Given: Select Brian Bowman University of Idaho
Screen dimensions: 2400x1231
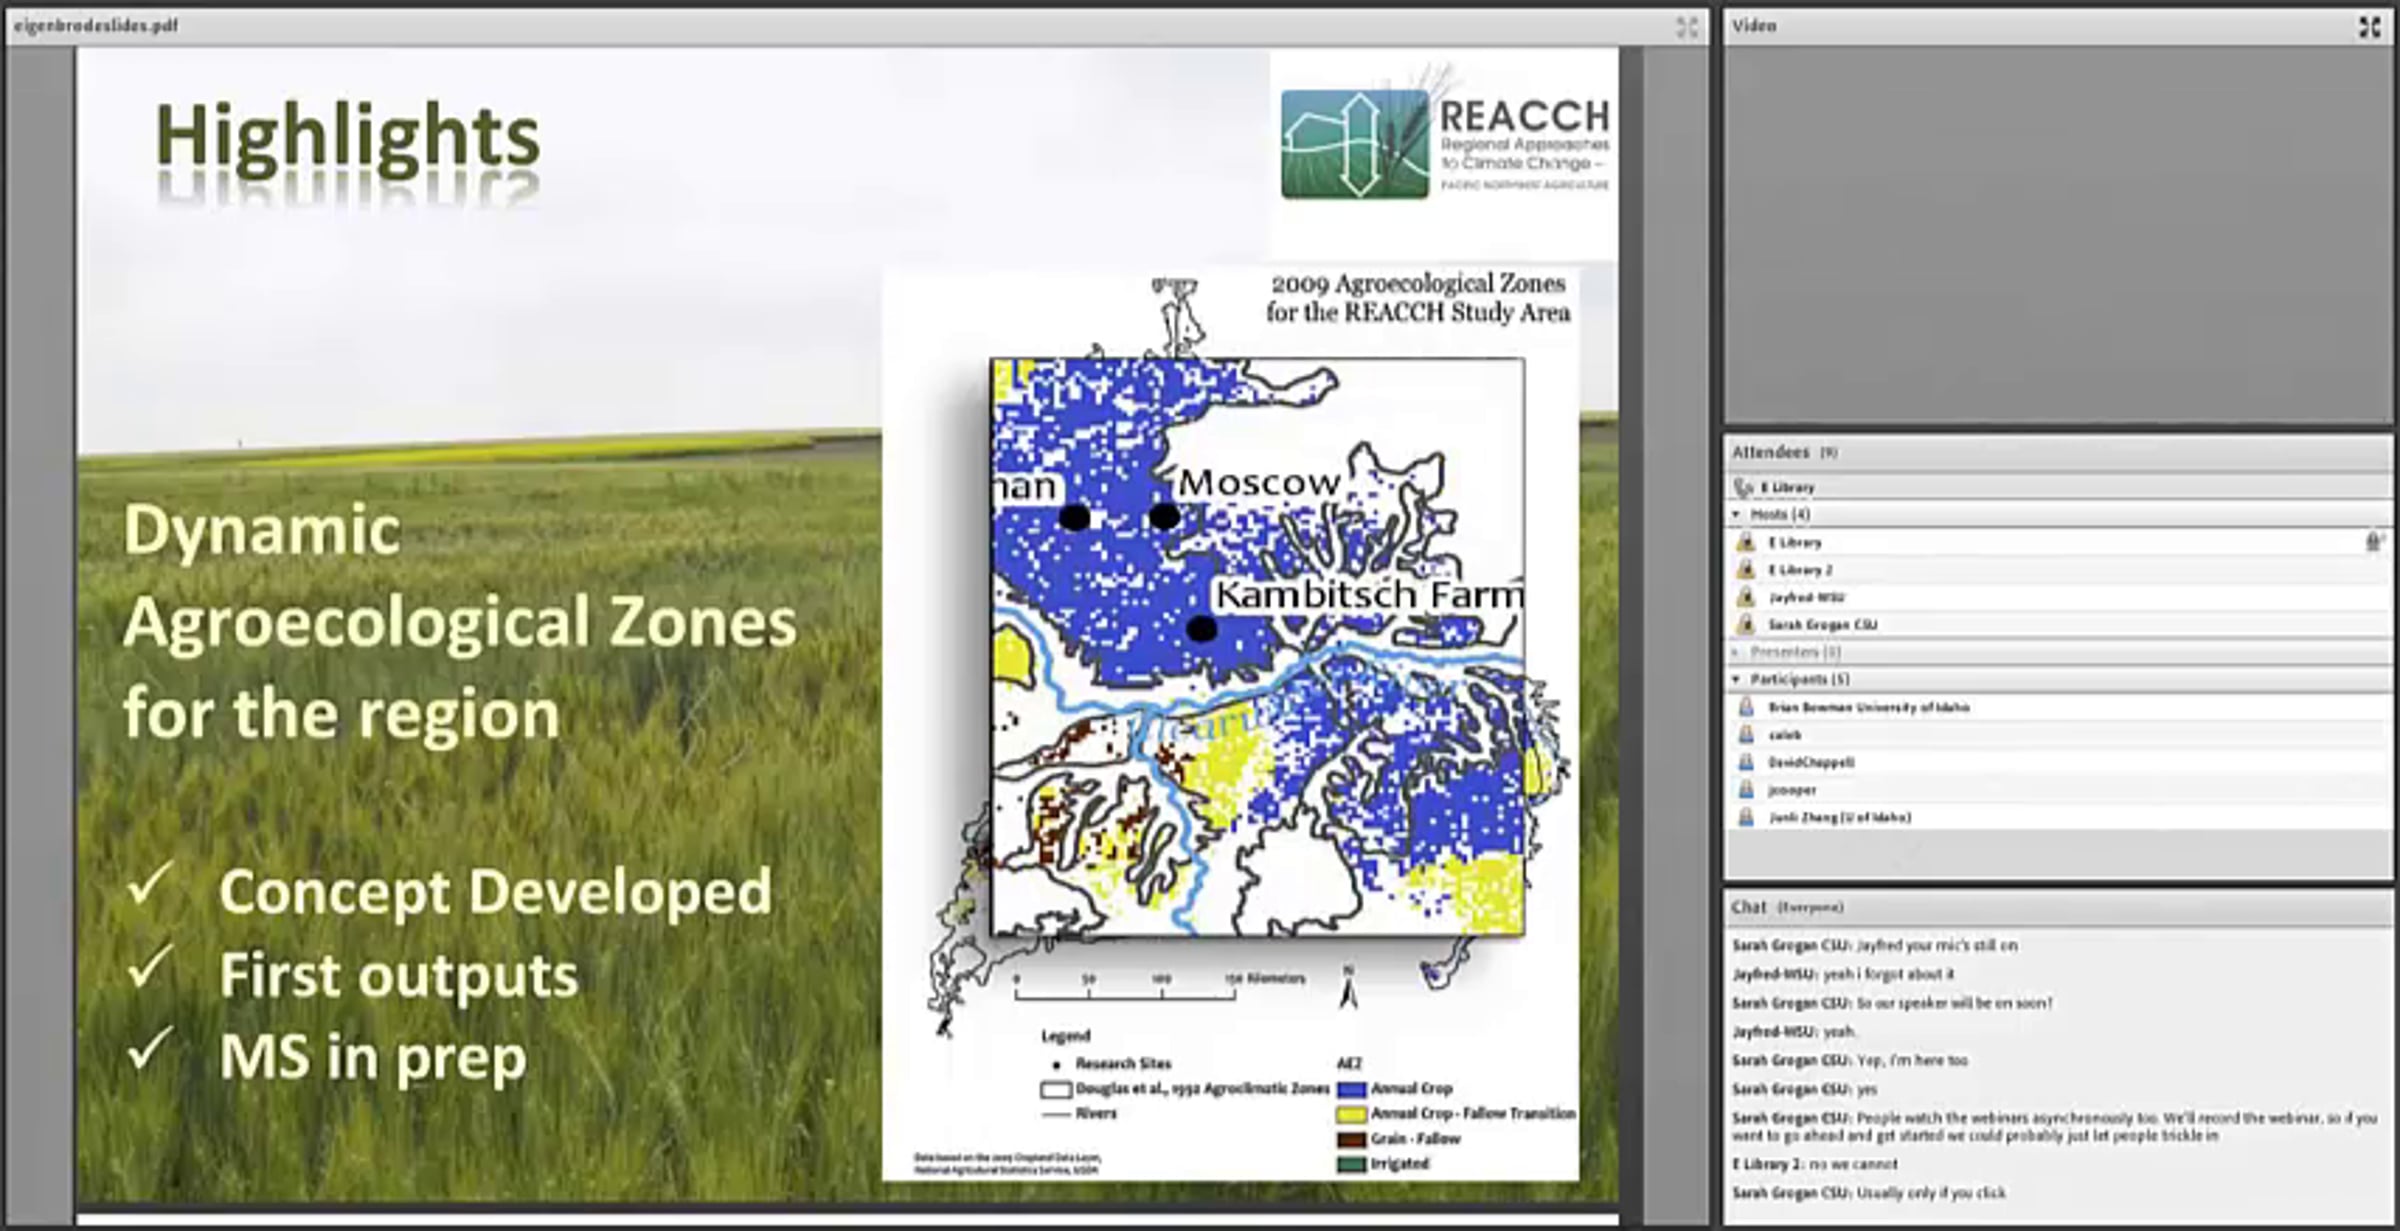Looking at the screenshot, I should (x=1868, y=707).
